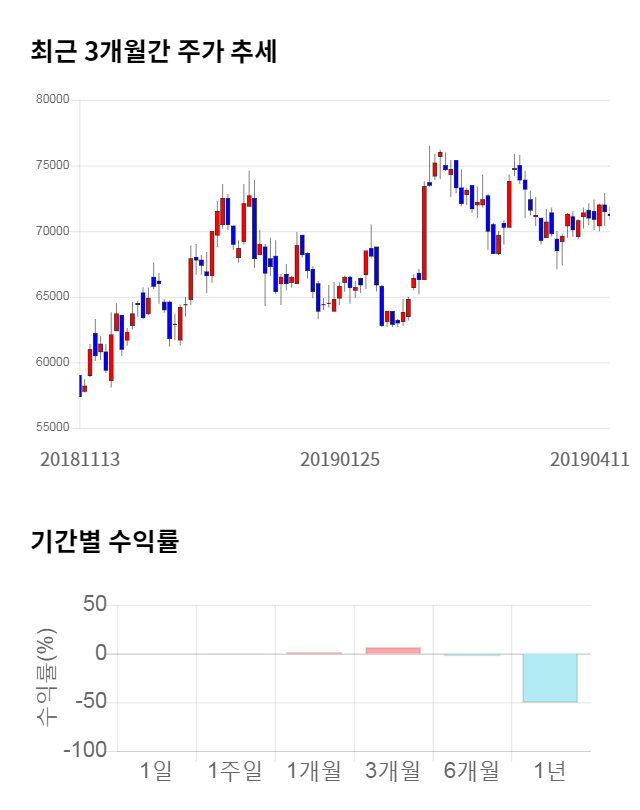Select the 60000 price axis label
Viewport: 640px width, 810px height.
pos(52,362)
